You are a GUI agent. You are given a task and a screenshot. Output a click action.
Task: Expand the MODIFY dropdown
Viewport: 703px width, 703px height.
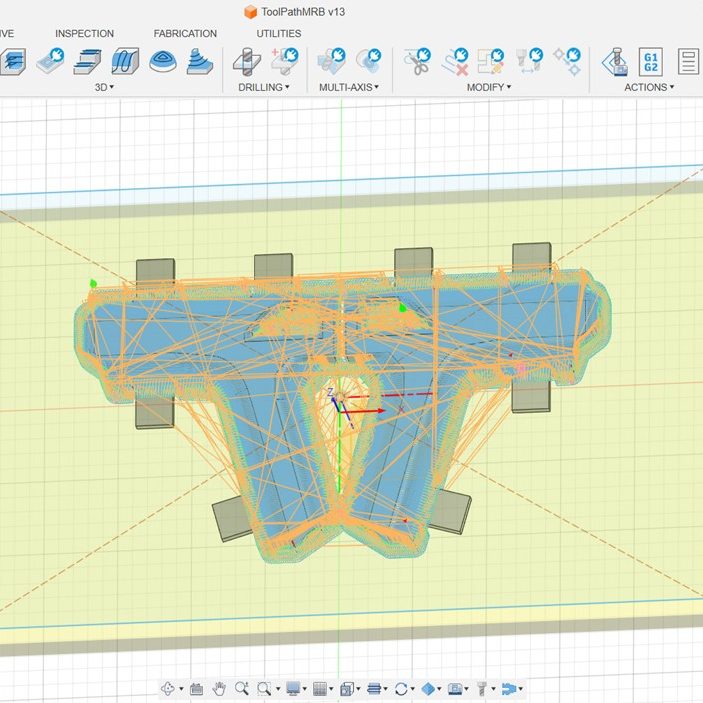(488, 87)
